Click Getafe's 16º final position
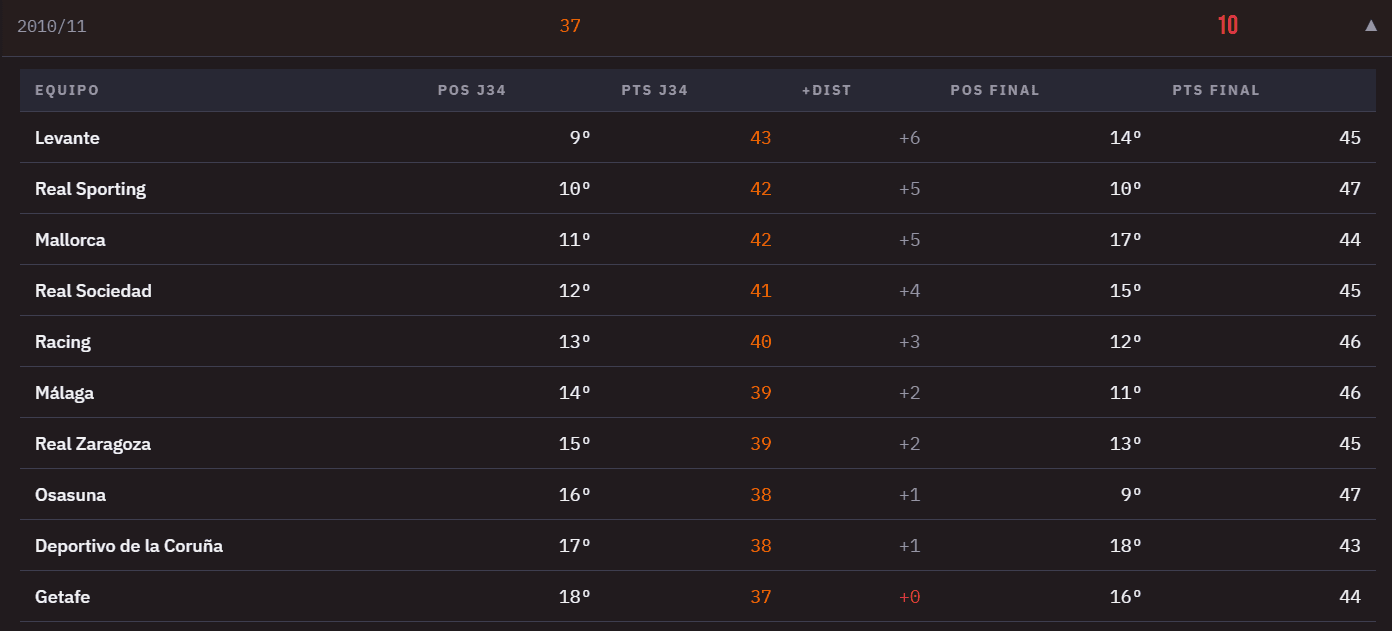The height and width of the screenshot is (631, 1392). [x=1125, y=597]
